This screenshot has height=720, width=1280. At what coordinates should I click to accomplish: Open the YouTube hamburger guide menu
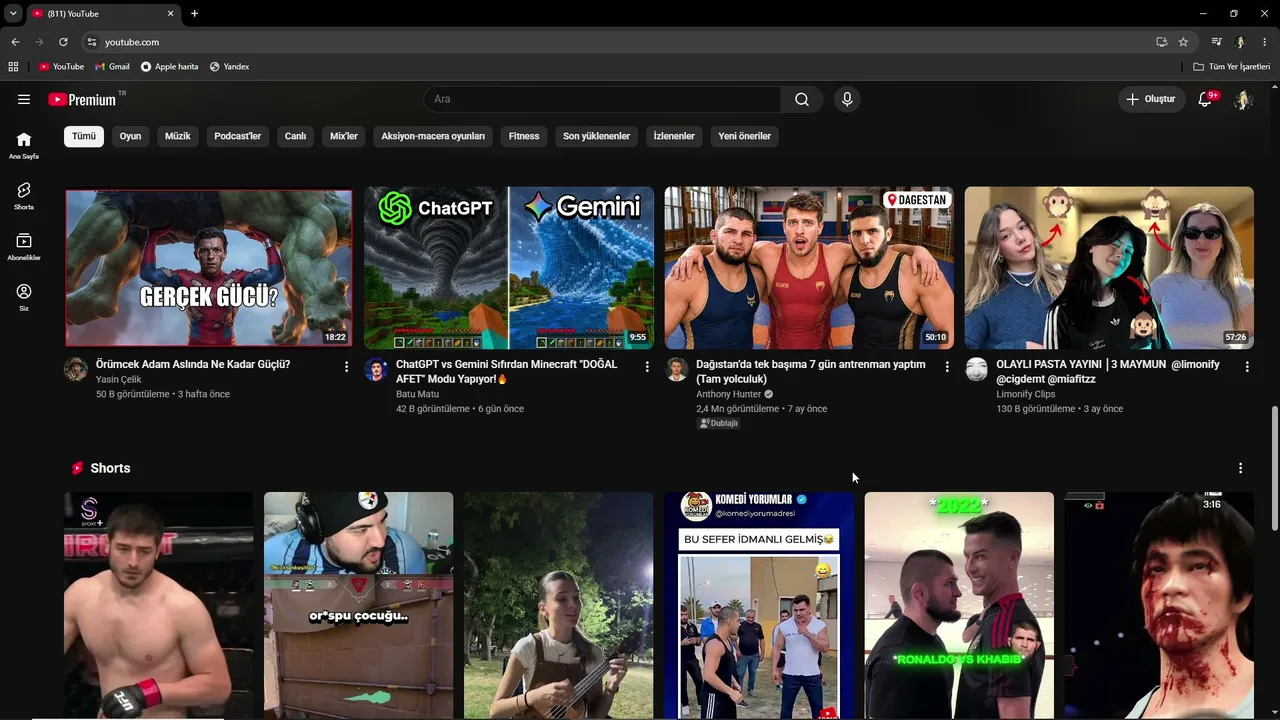[x=24, y=99]
